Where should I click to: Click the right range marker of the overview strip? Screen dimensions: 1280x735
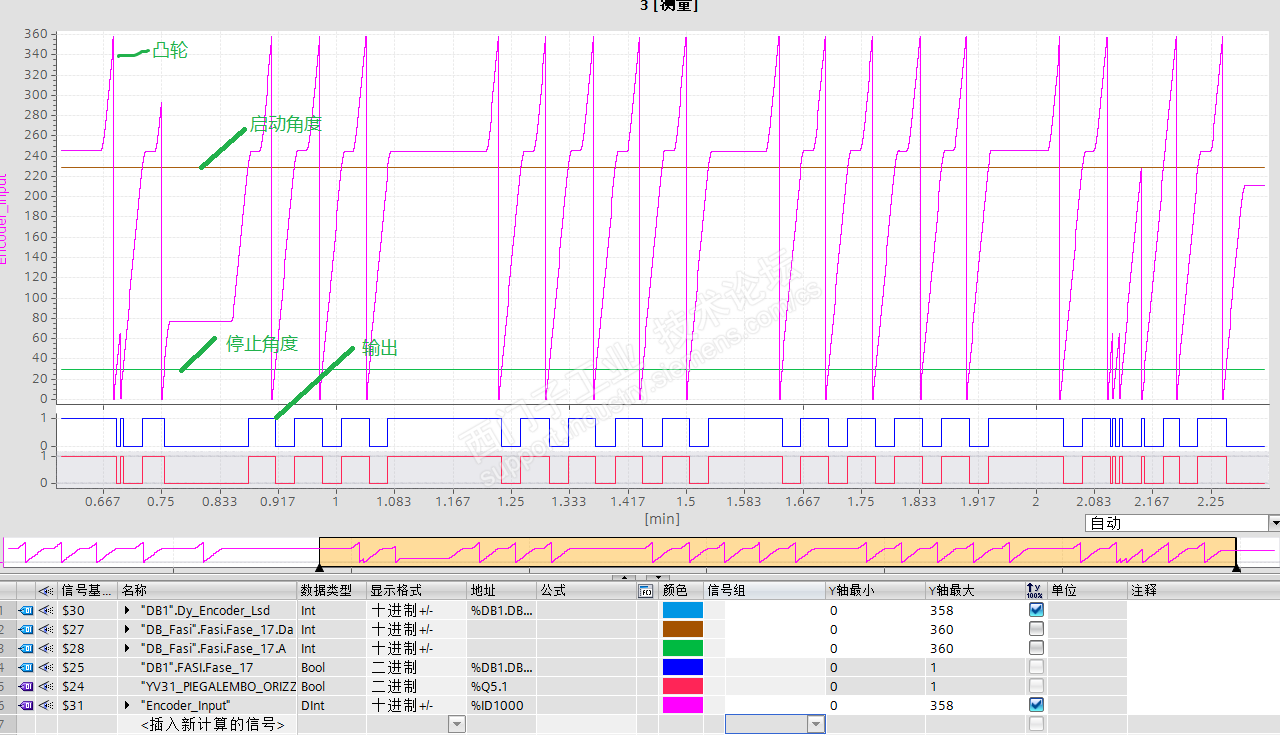tap(1236, 568)
